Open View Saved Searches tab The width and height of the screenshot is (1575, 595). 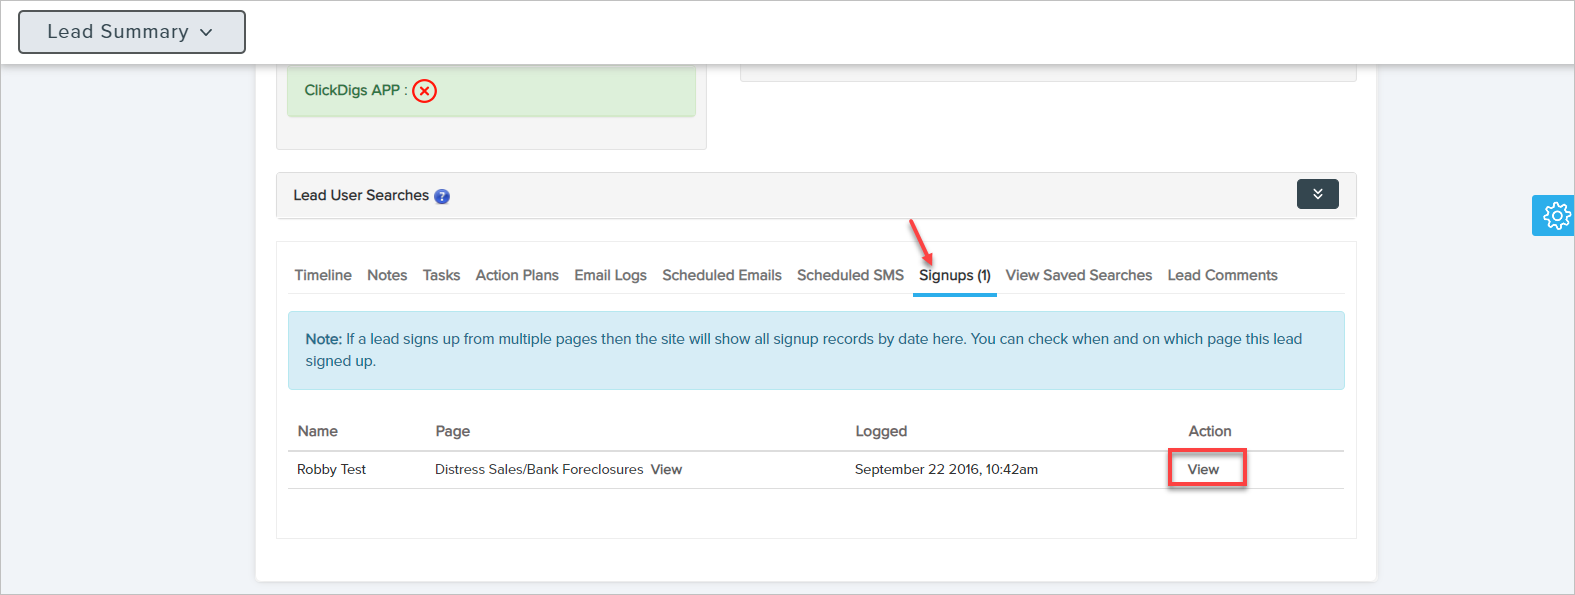point(1079,275)
